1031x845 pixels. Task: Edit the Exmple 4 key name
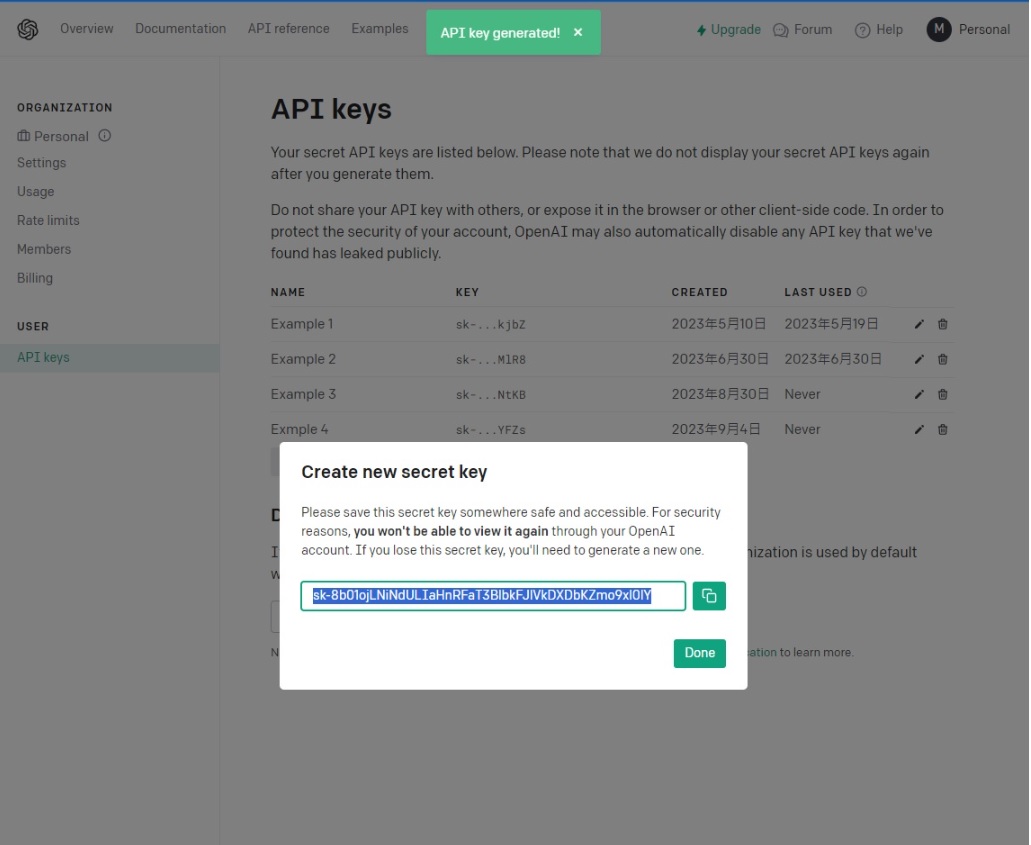click(x=919, y=429)
